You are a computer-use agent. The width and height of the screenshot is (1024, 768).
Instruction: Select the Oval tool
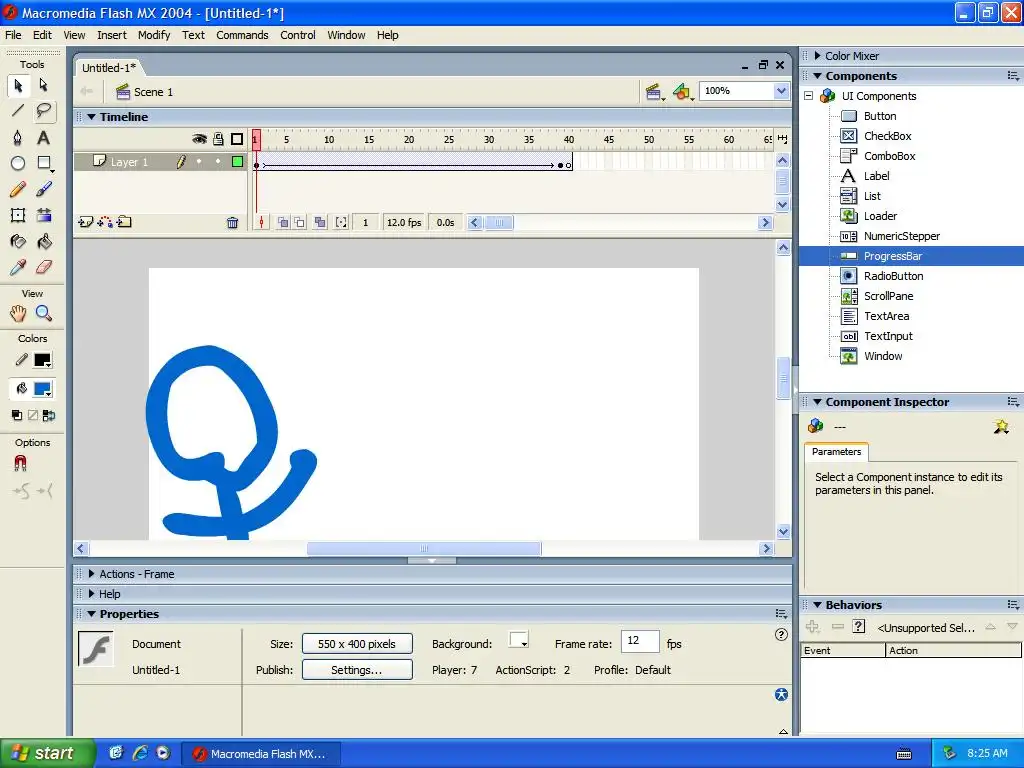coord(18,163)
